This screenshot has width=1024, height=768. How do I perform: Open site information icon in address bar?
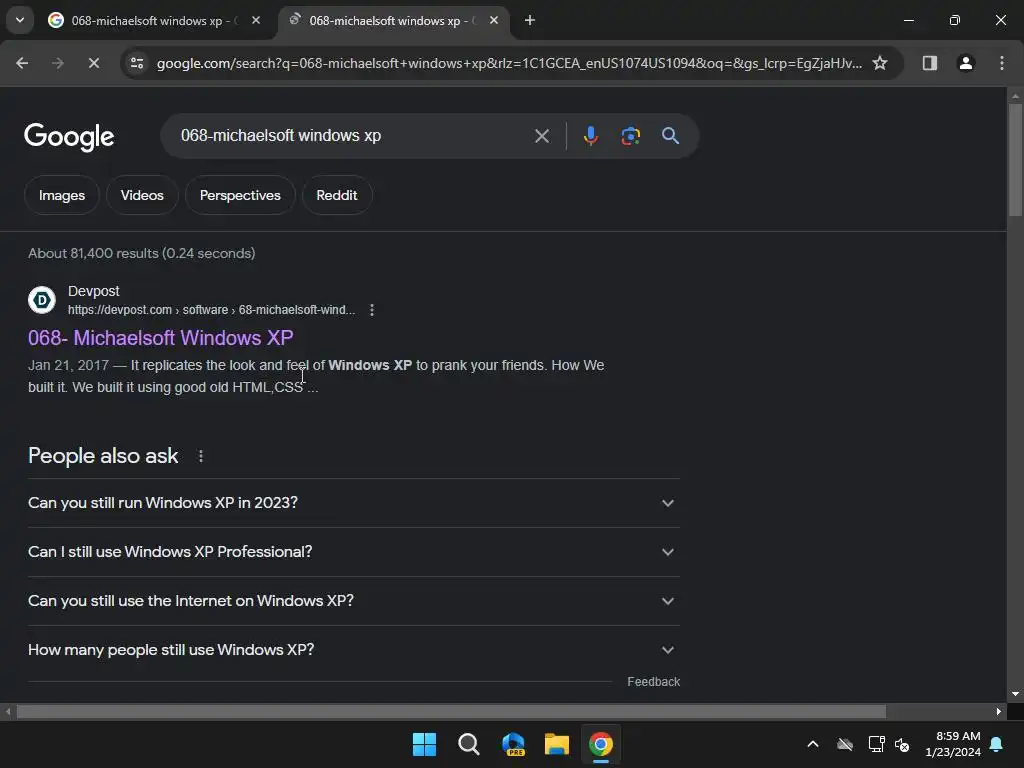137,63
